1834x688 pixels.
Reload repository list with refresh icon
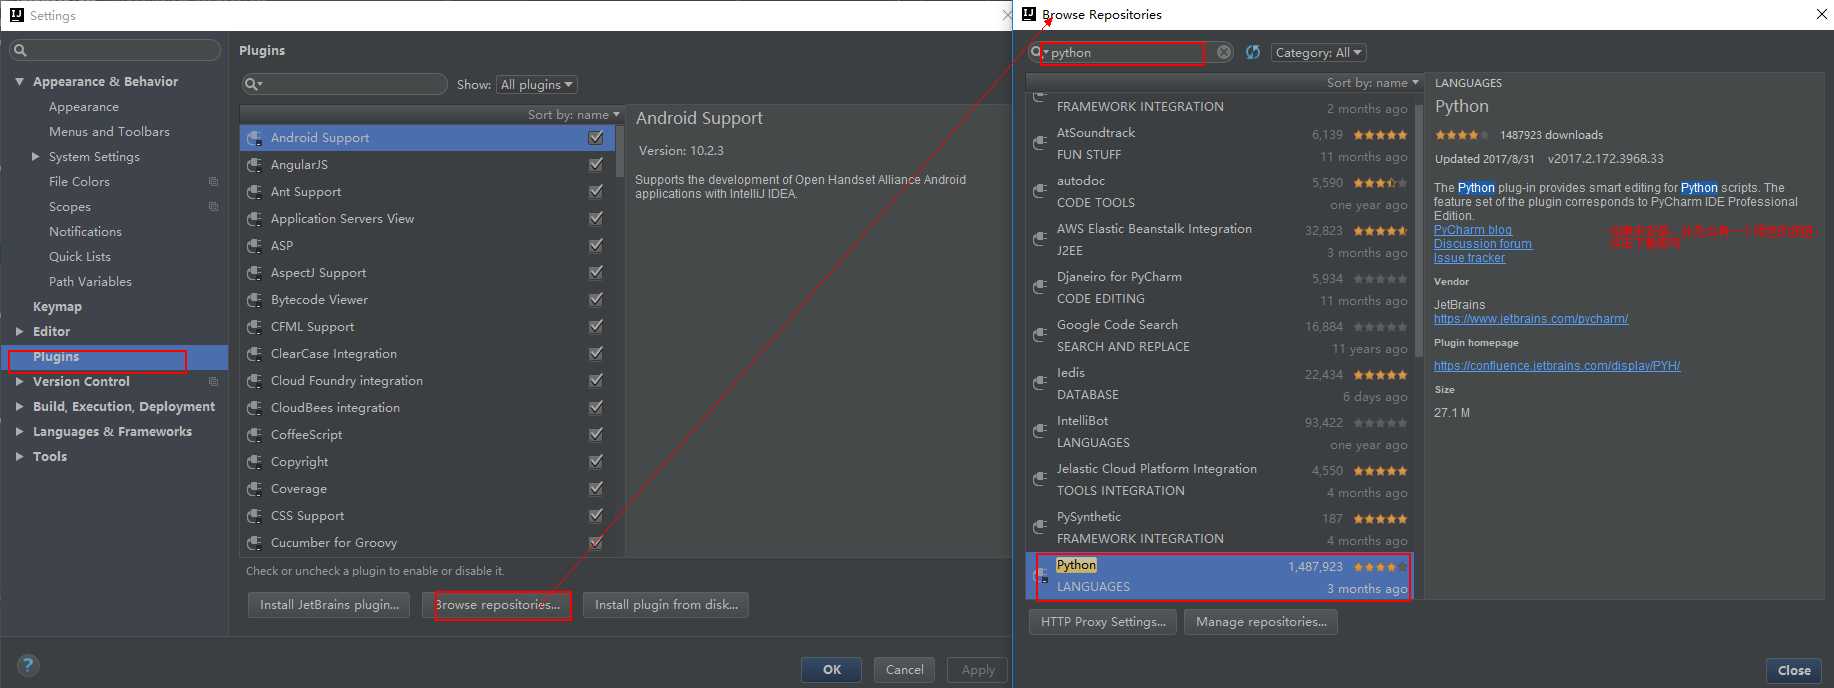click(x=1253, y=53)
